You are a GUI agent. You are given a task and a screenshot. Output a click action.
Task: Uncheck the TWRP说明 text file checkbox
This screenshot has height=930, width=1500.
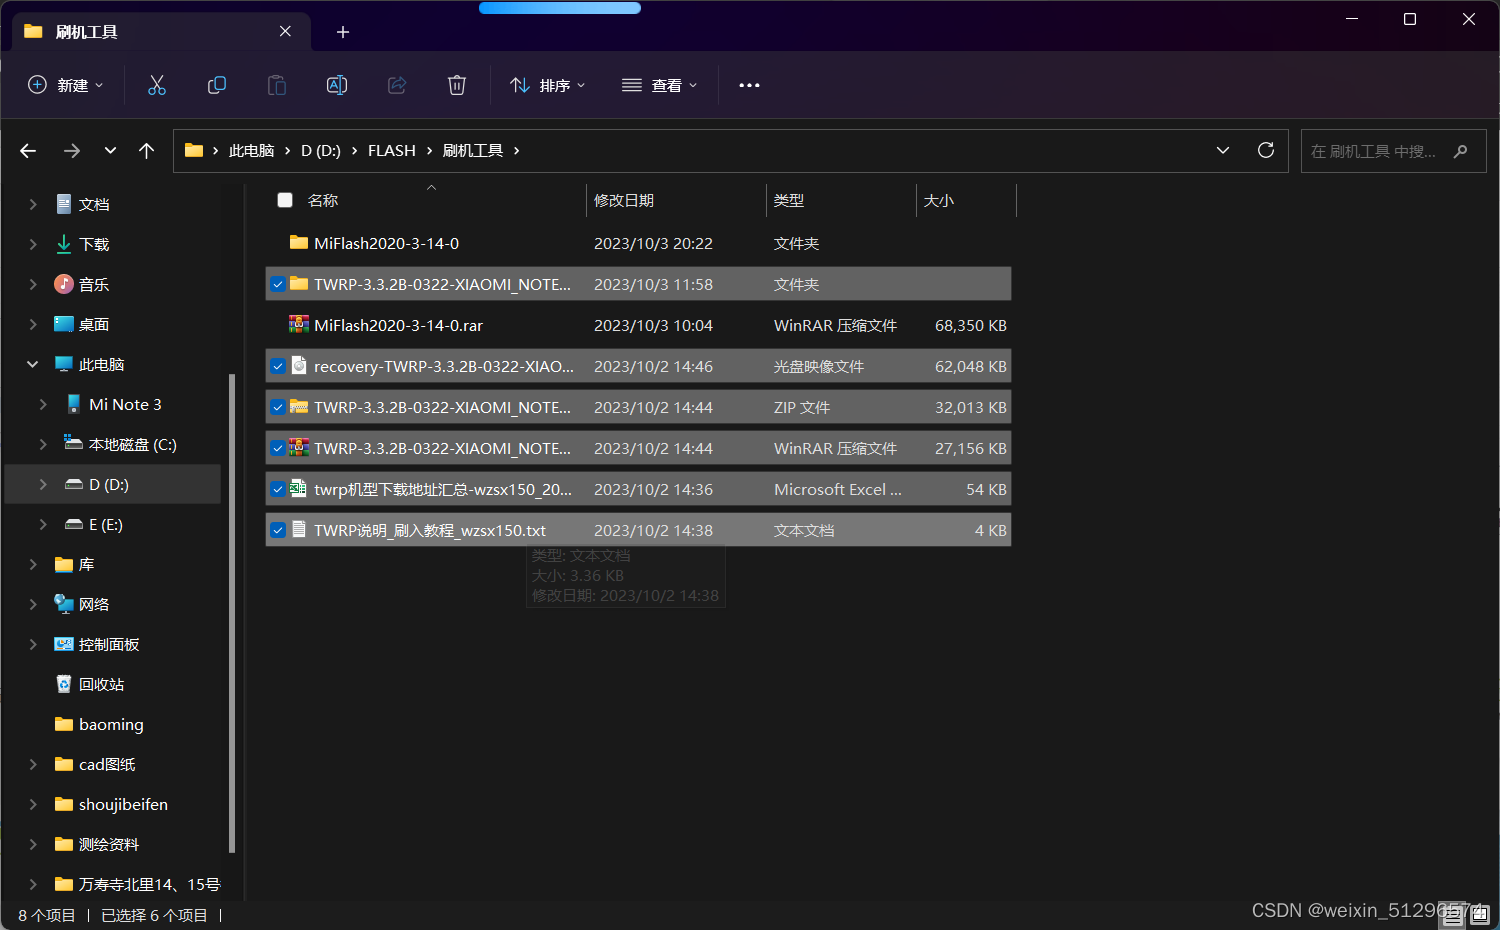(278, 530)
